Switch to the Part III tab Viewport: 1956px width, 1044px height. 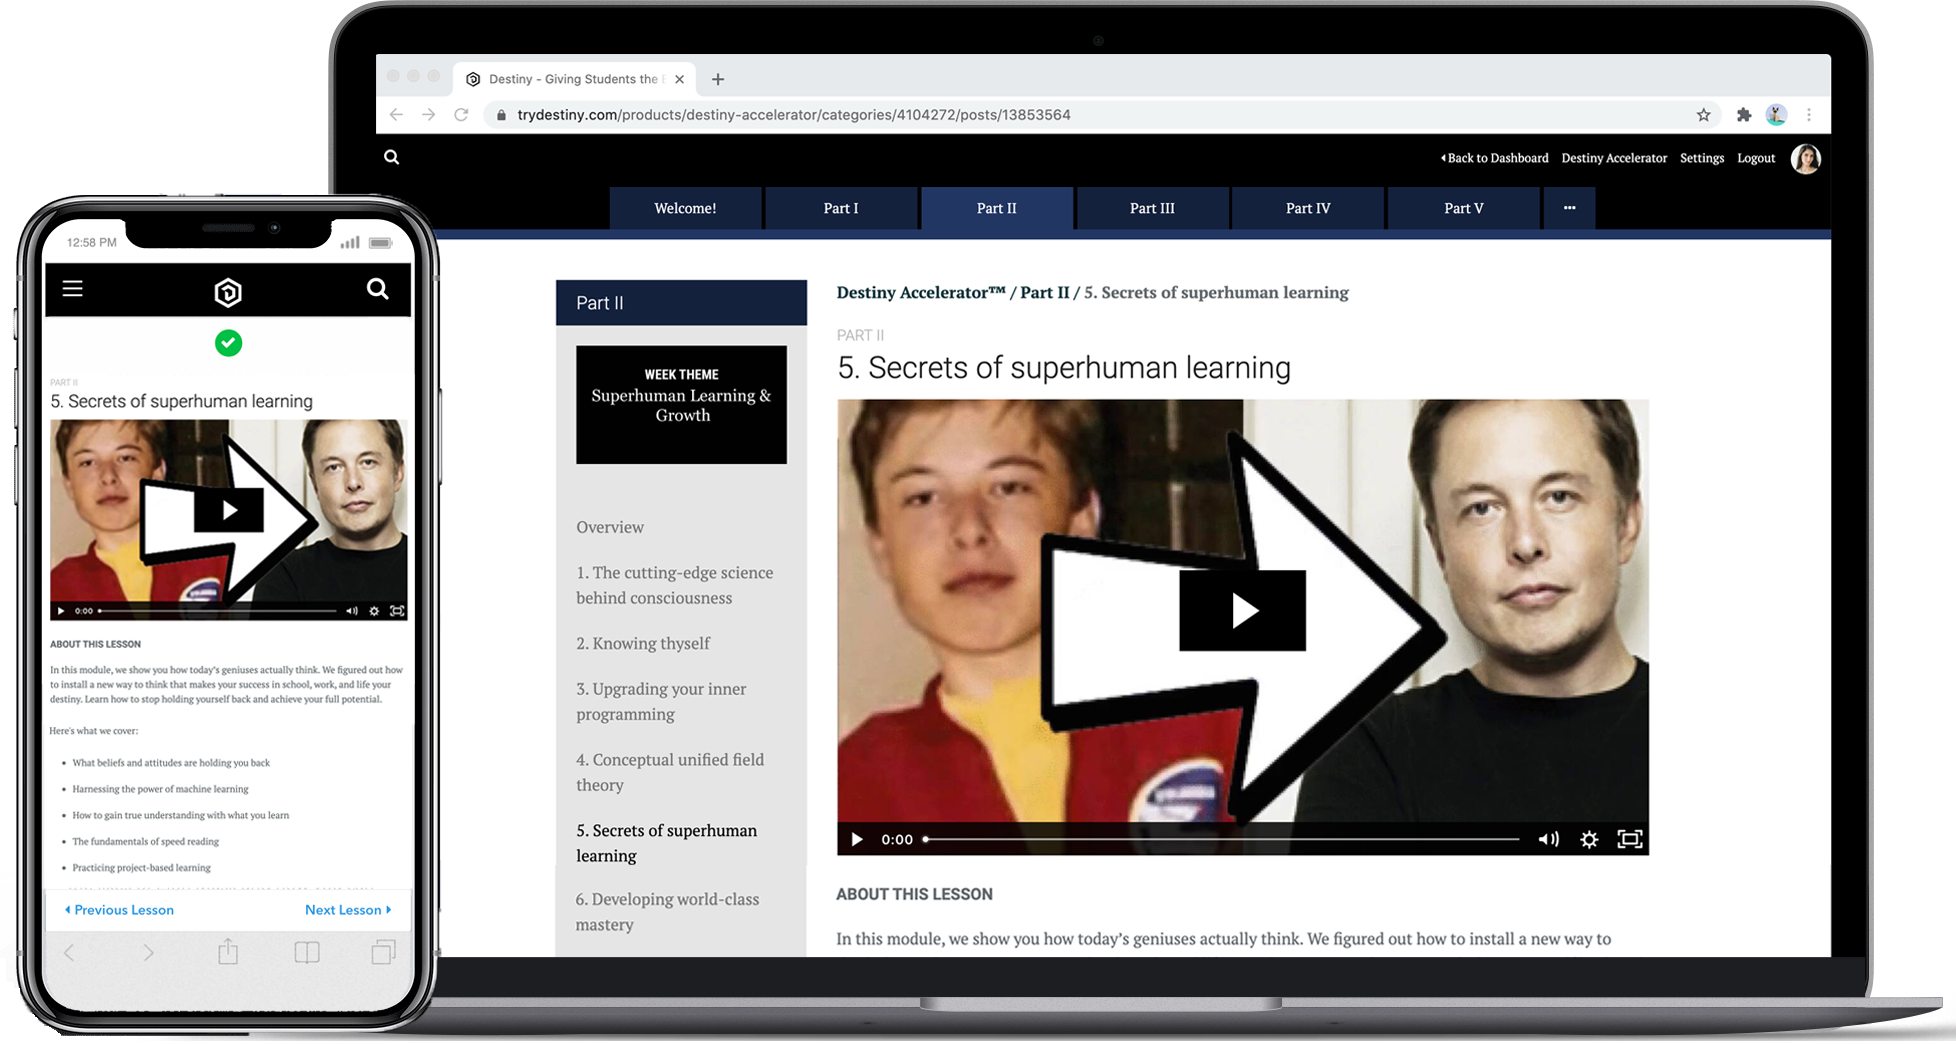(1152, 208)
